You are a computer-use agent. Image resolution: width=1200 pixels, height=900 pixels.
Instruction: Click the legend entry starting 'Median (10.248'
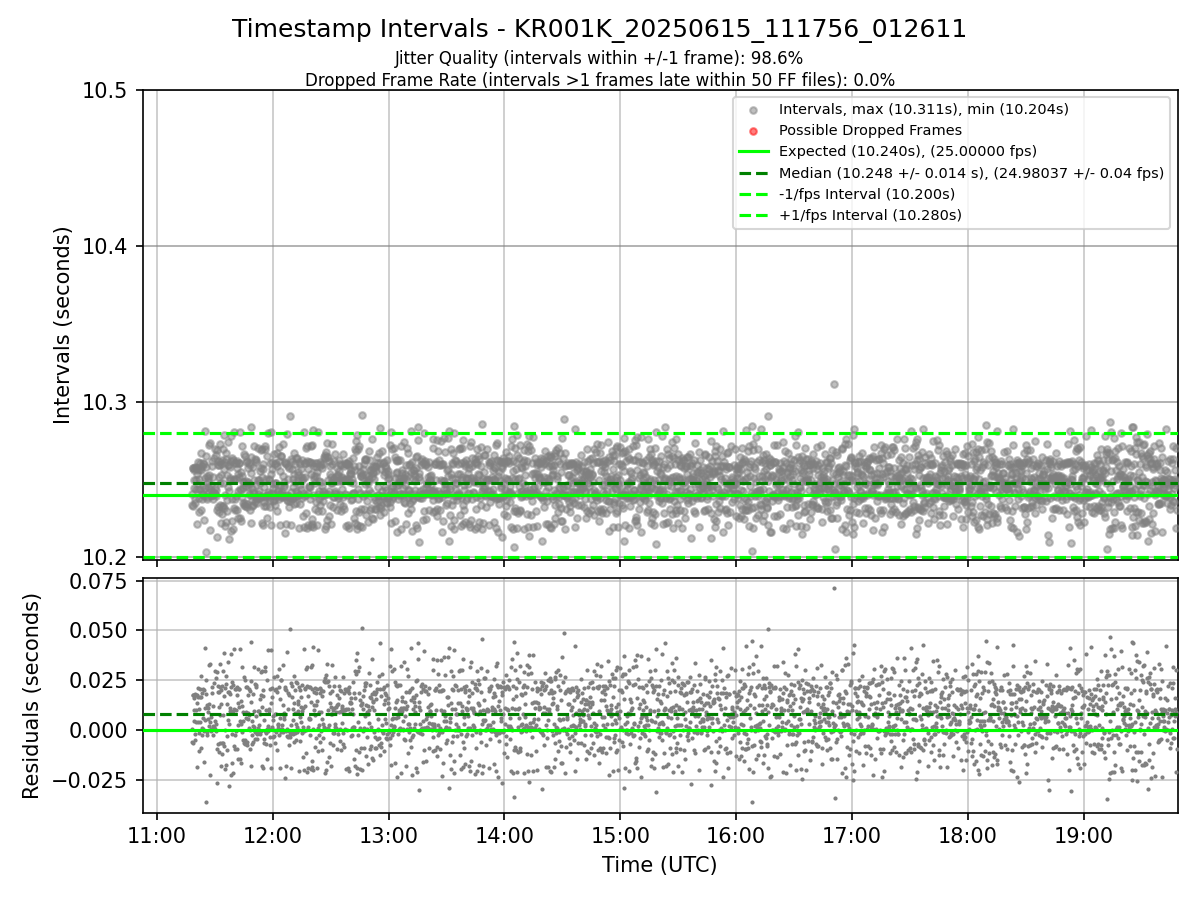pyautogui.click(x=971, y=173)
